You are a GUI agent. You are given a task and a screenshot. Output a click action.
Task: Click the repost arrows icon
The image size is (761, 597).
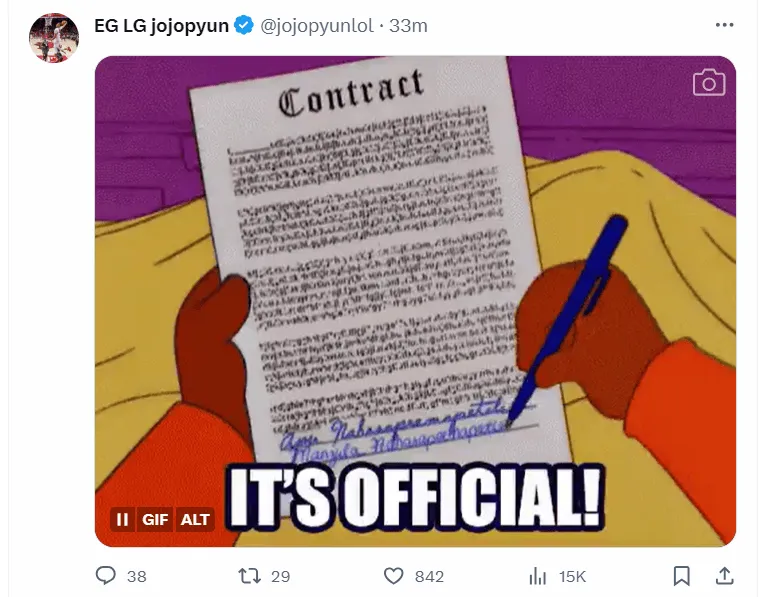[248, 576]
